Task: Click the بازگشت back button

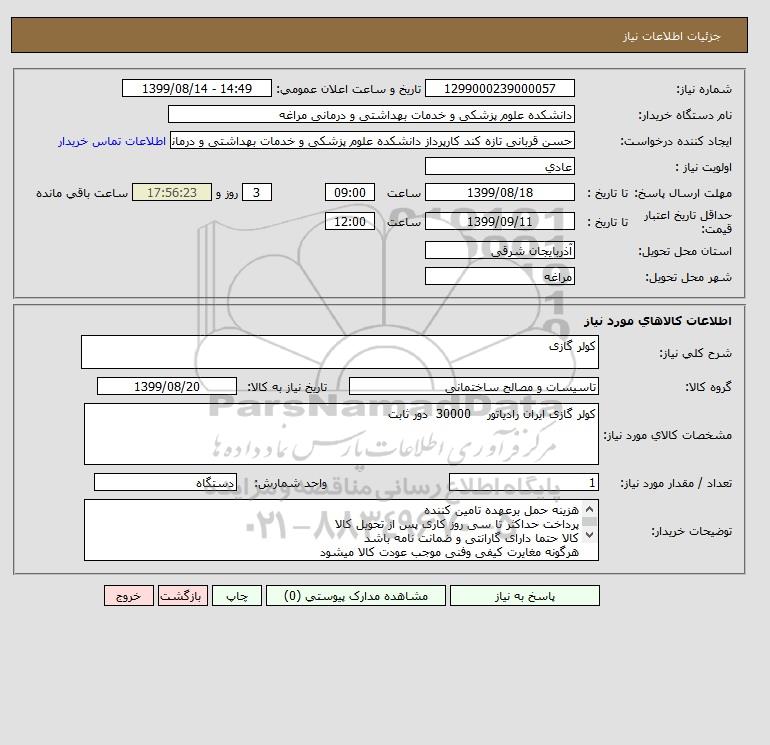Action: point(183,596)
